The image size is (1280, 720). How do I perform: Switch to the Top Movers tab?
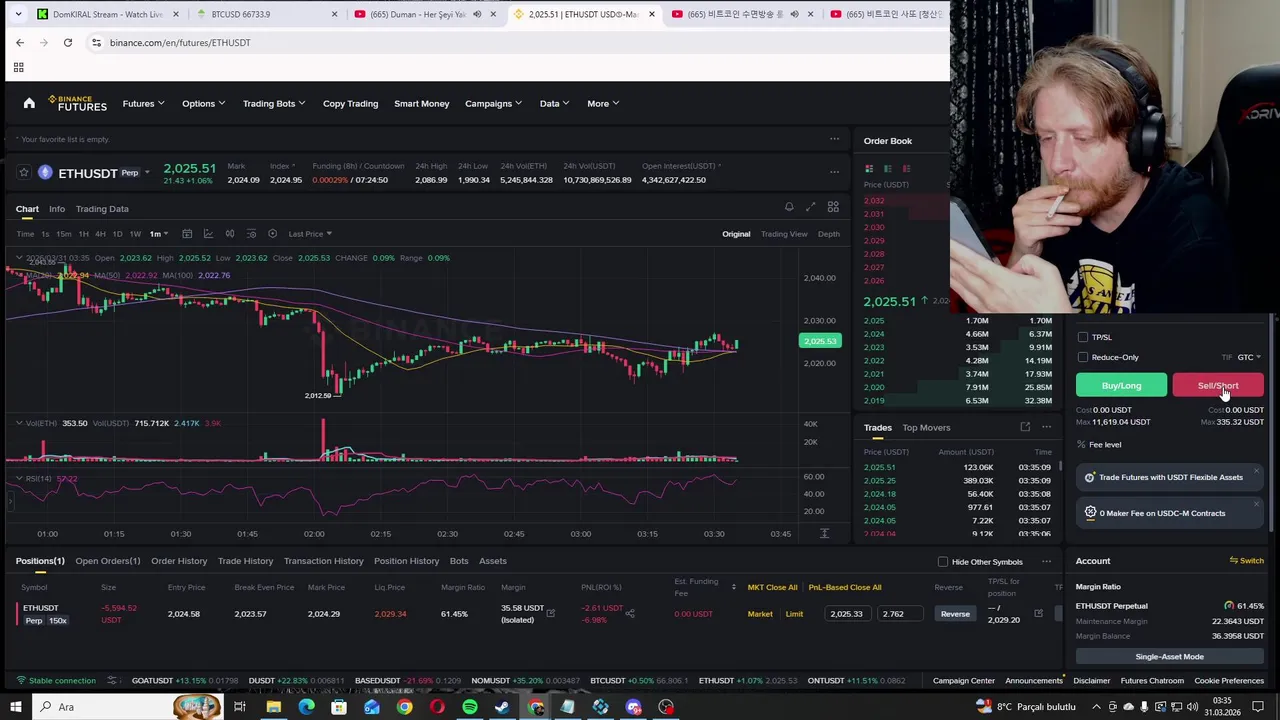[926, 427]
